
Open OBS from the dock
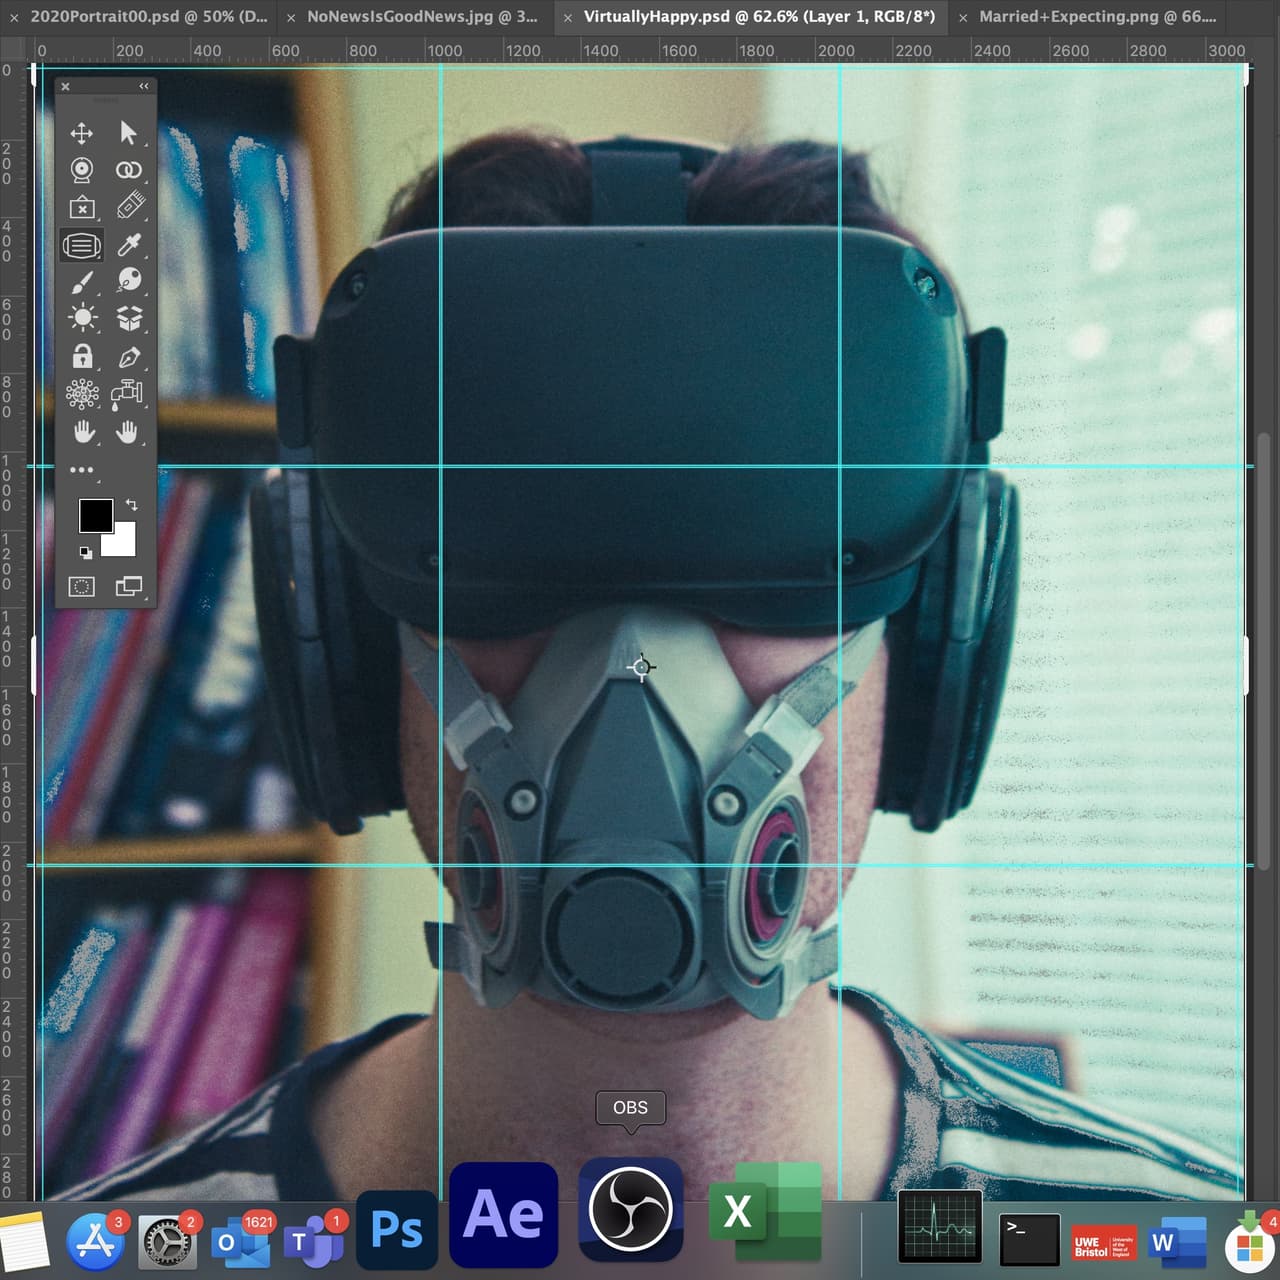pos(630,1210)
